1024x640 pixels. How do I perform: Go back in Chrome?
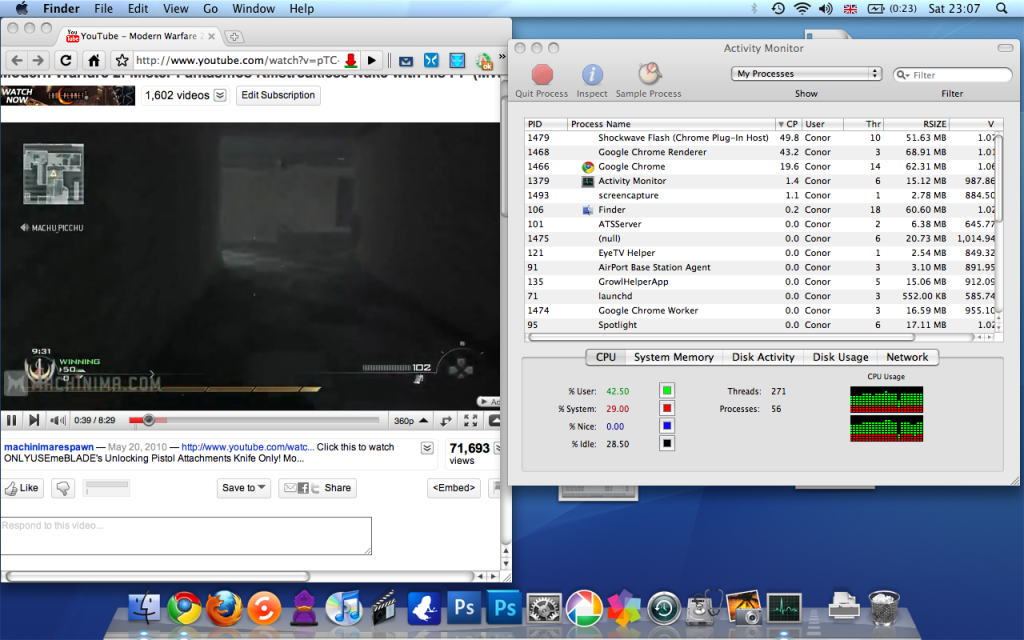17,60
